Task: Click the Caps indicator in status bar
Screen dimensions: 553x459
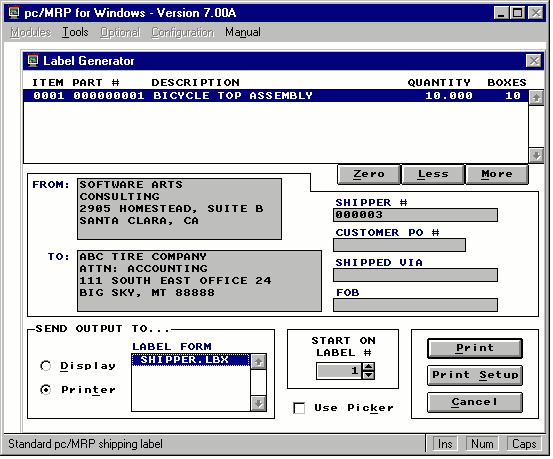Action: point(524,444)
